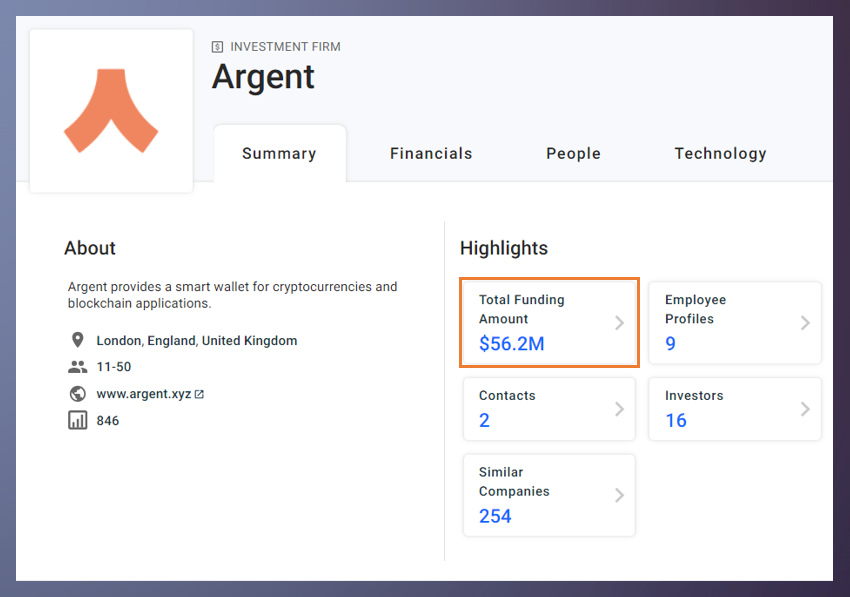Click the Highlights section heading
850x597 pixels.
point(504,248)
